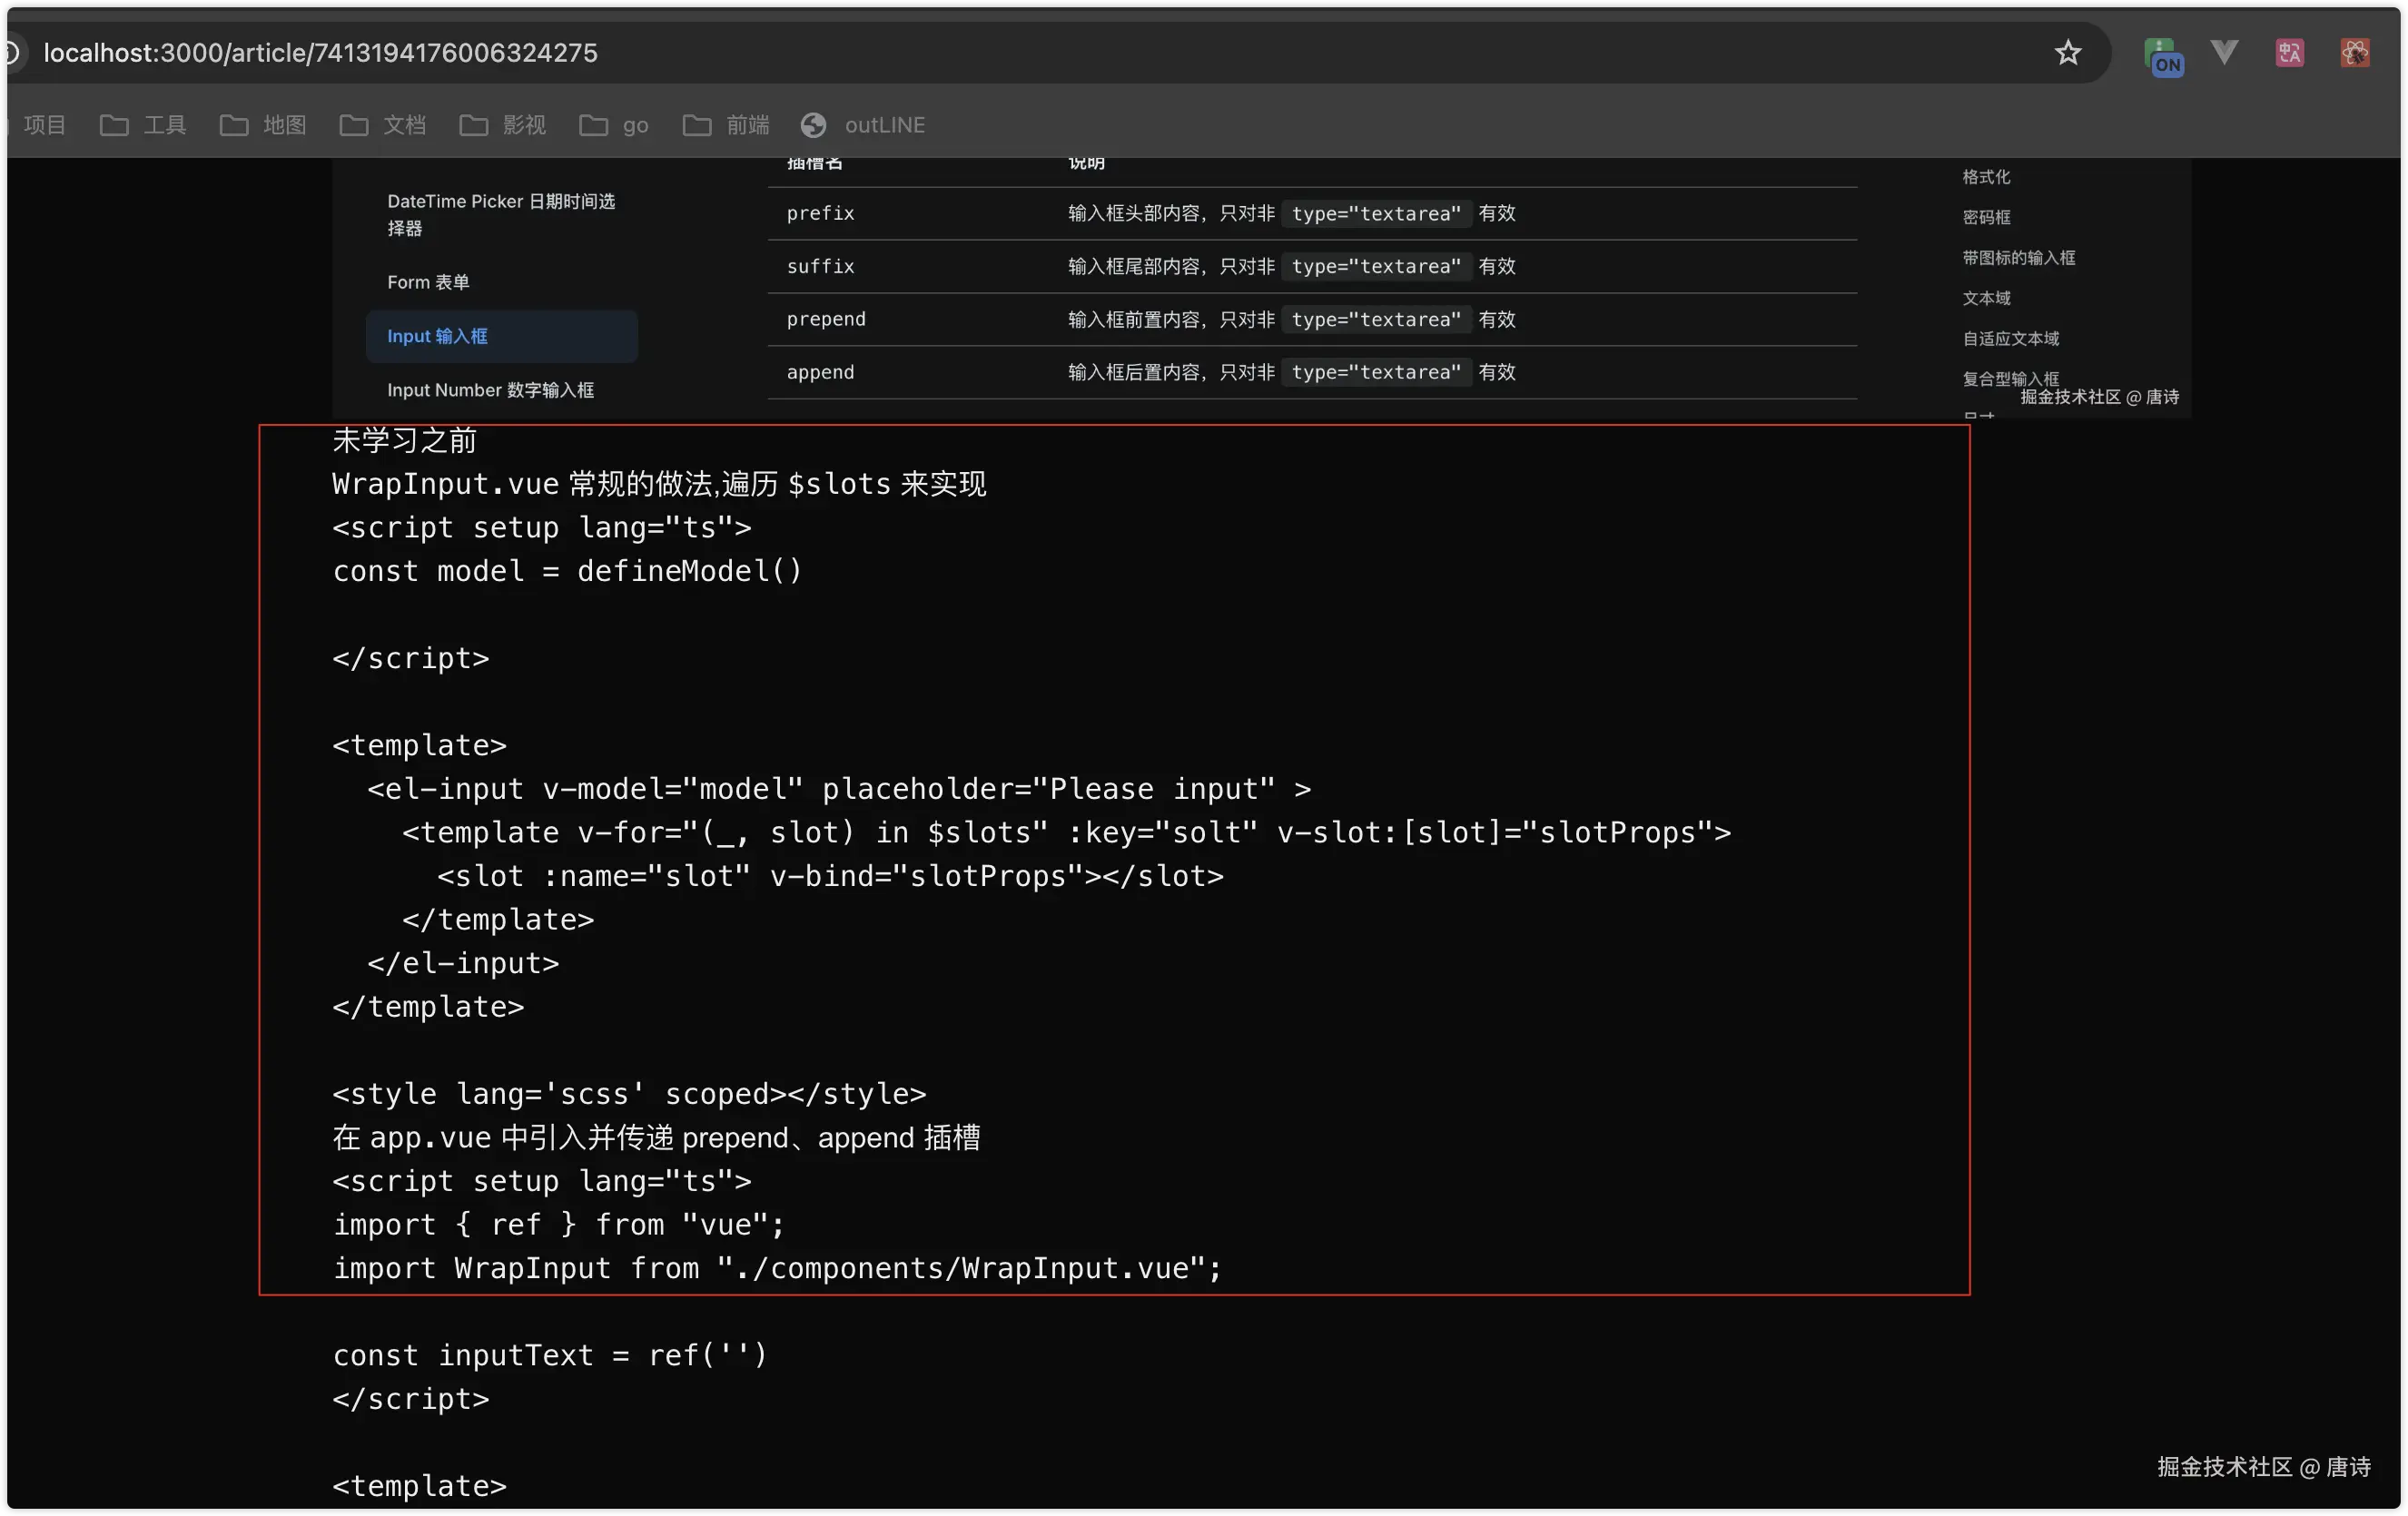Image resolution: width=2408 pixels, height=1516 pixels.
Task: Open the 工具 bookmark folder
Action: click(143, 125)
